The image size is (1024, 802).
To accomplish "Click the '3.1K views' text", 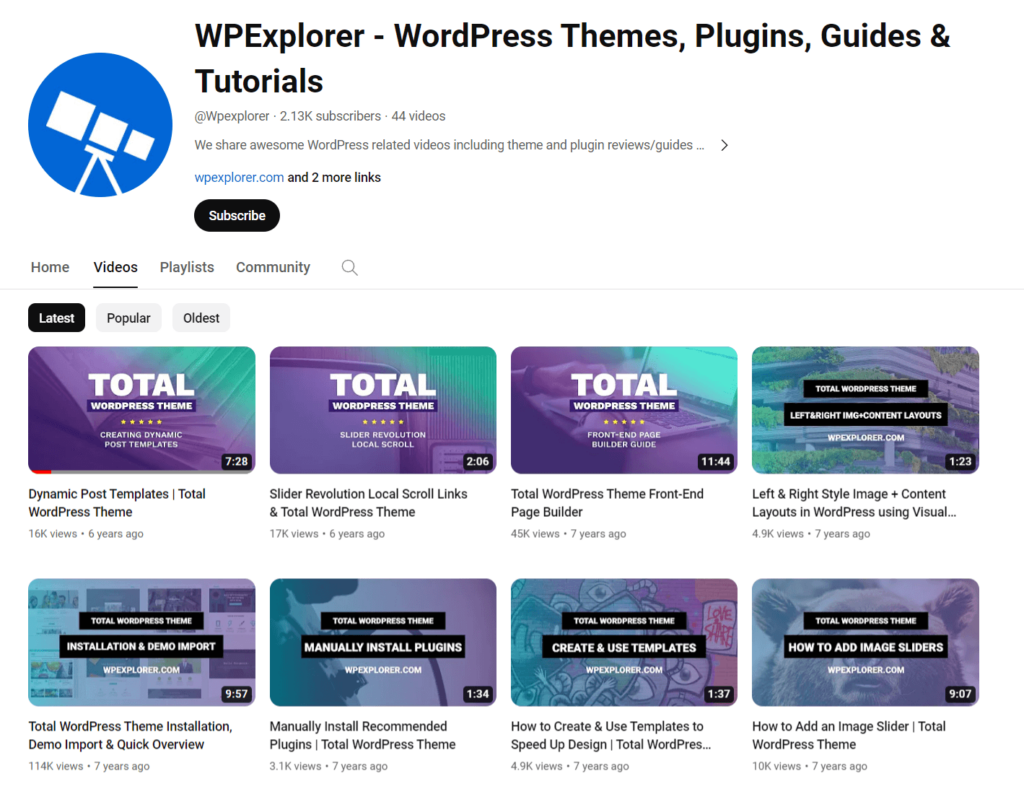I will 295,766.
